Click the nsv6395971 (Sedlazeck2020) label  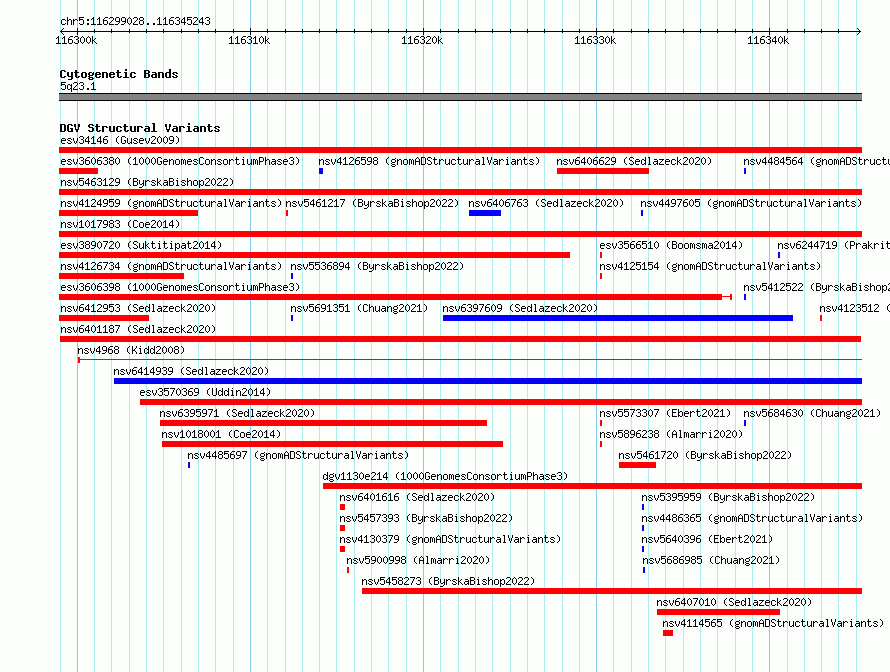pos(237,413)
